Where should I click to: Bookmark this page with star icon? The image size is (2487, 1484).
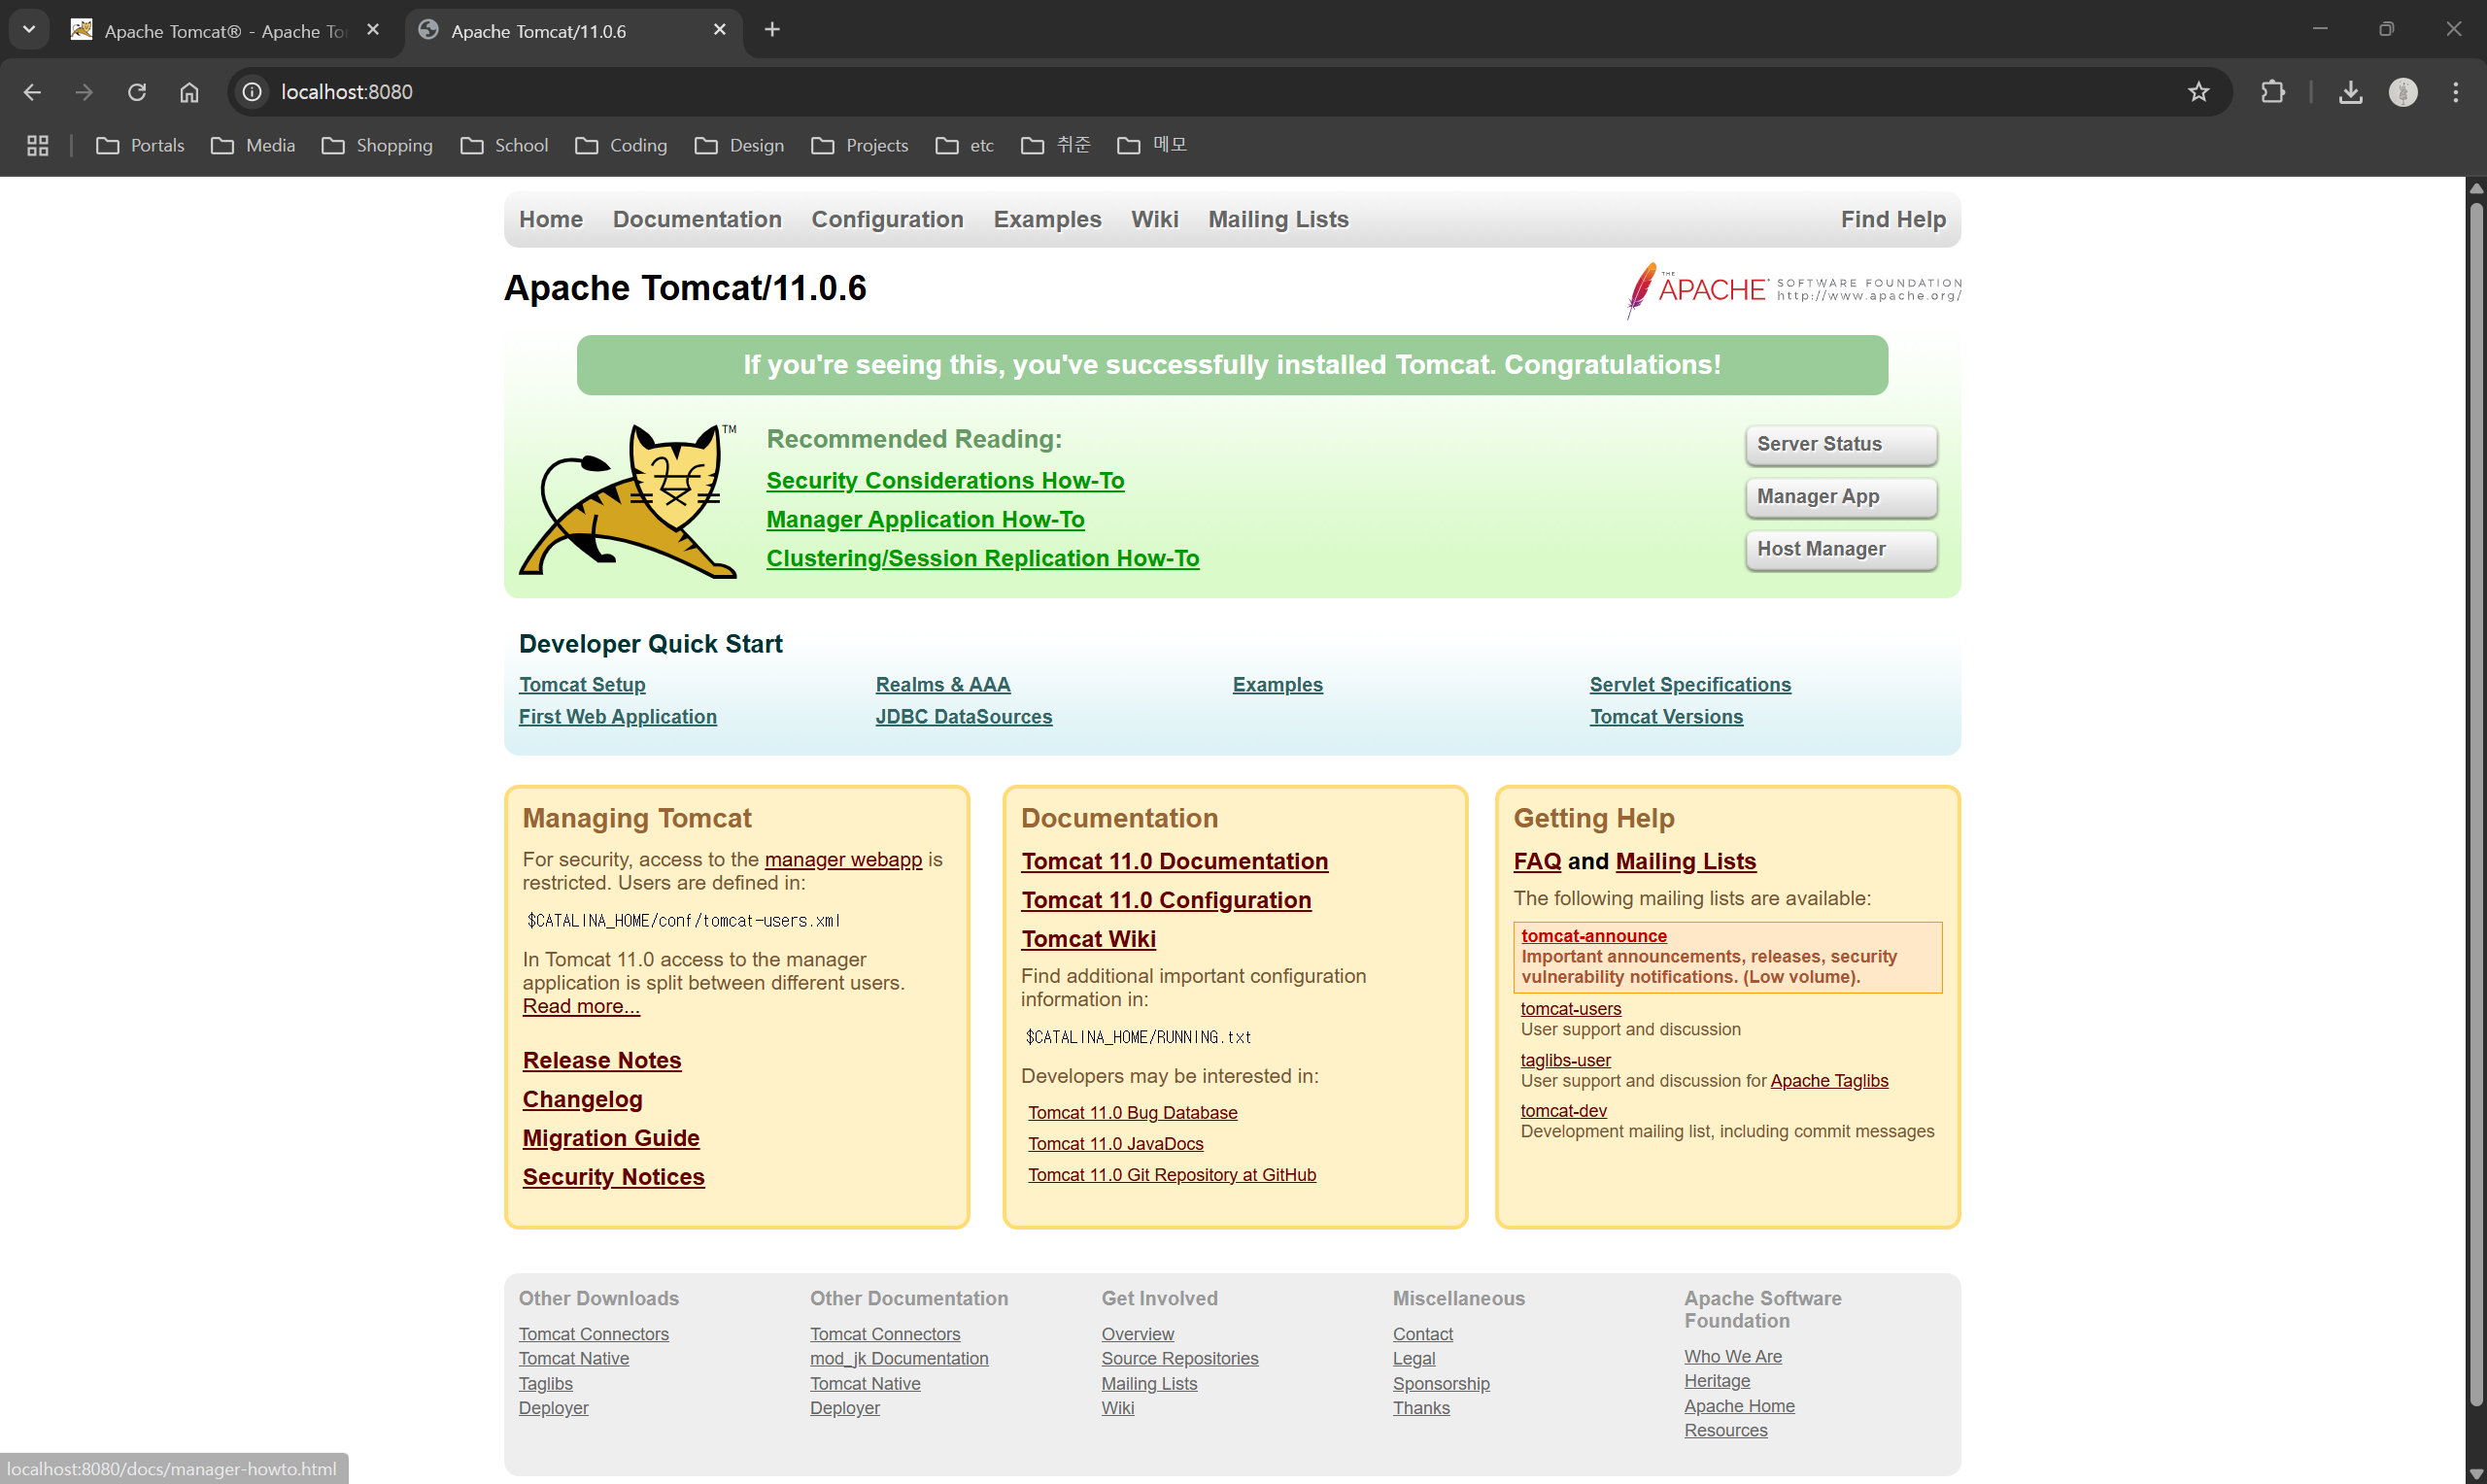(x=2198, y=92)
